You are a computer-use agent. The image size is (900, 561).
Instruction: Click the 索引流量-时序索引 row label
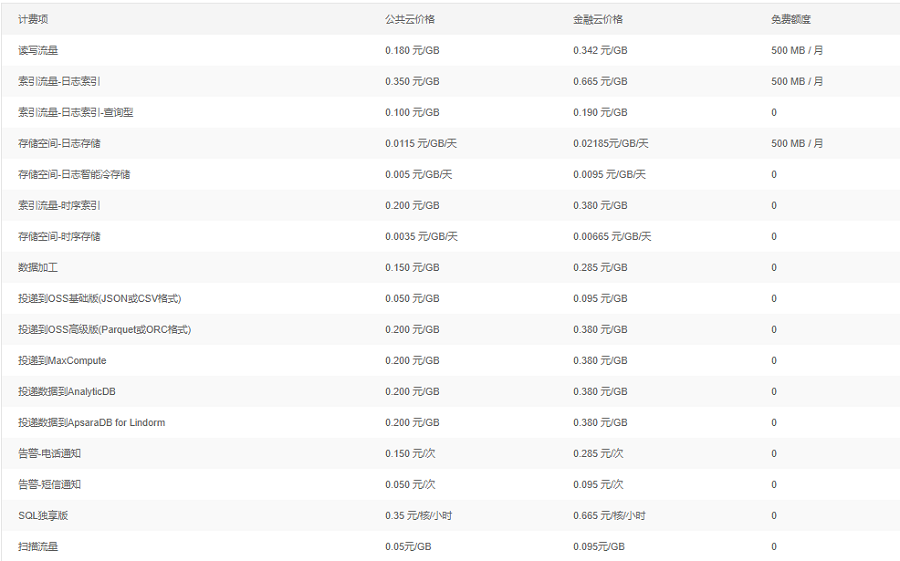click(x=59, y=206)
